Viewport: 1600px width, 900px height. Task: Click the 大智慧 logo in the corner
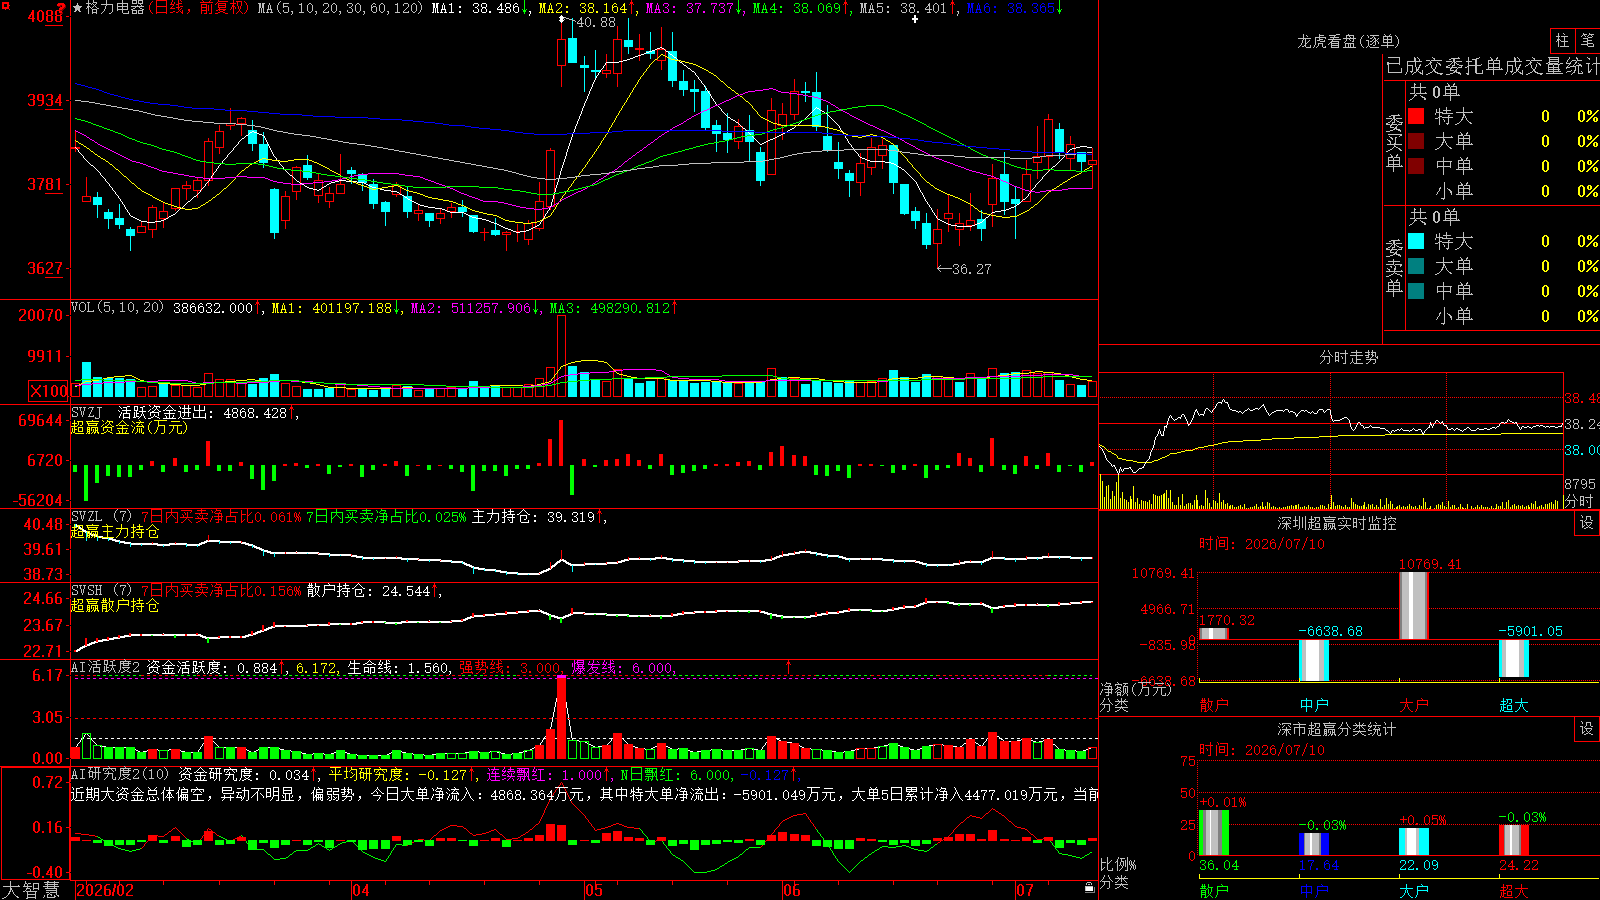pos(31,890)
